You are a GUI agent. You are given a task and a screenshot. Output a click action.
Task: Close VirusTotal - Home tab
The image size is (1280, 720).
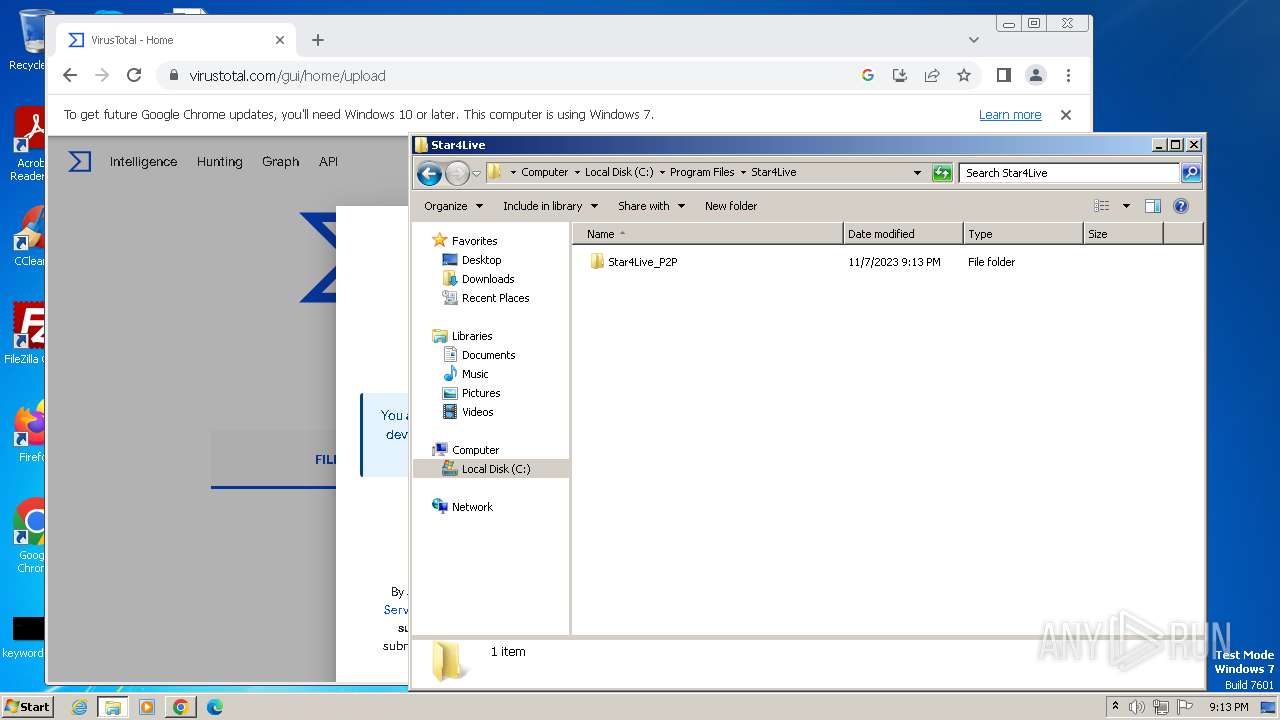point(280,40)
